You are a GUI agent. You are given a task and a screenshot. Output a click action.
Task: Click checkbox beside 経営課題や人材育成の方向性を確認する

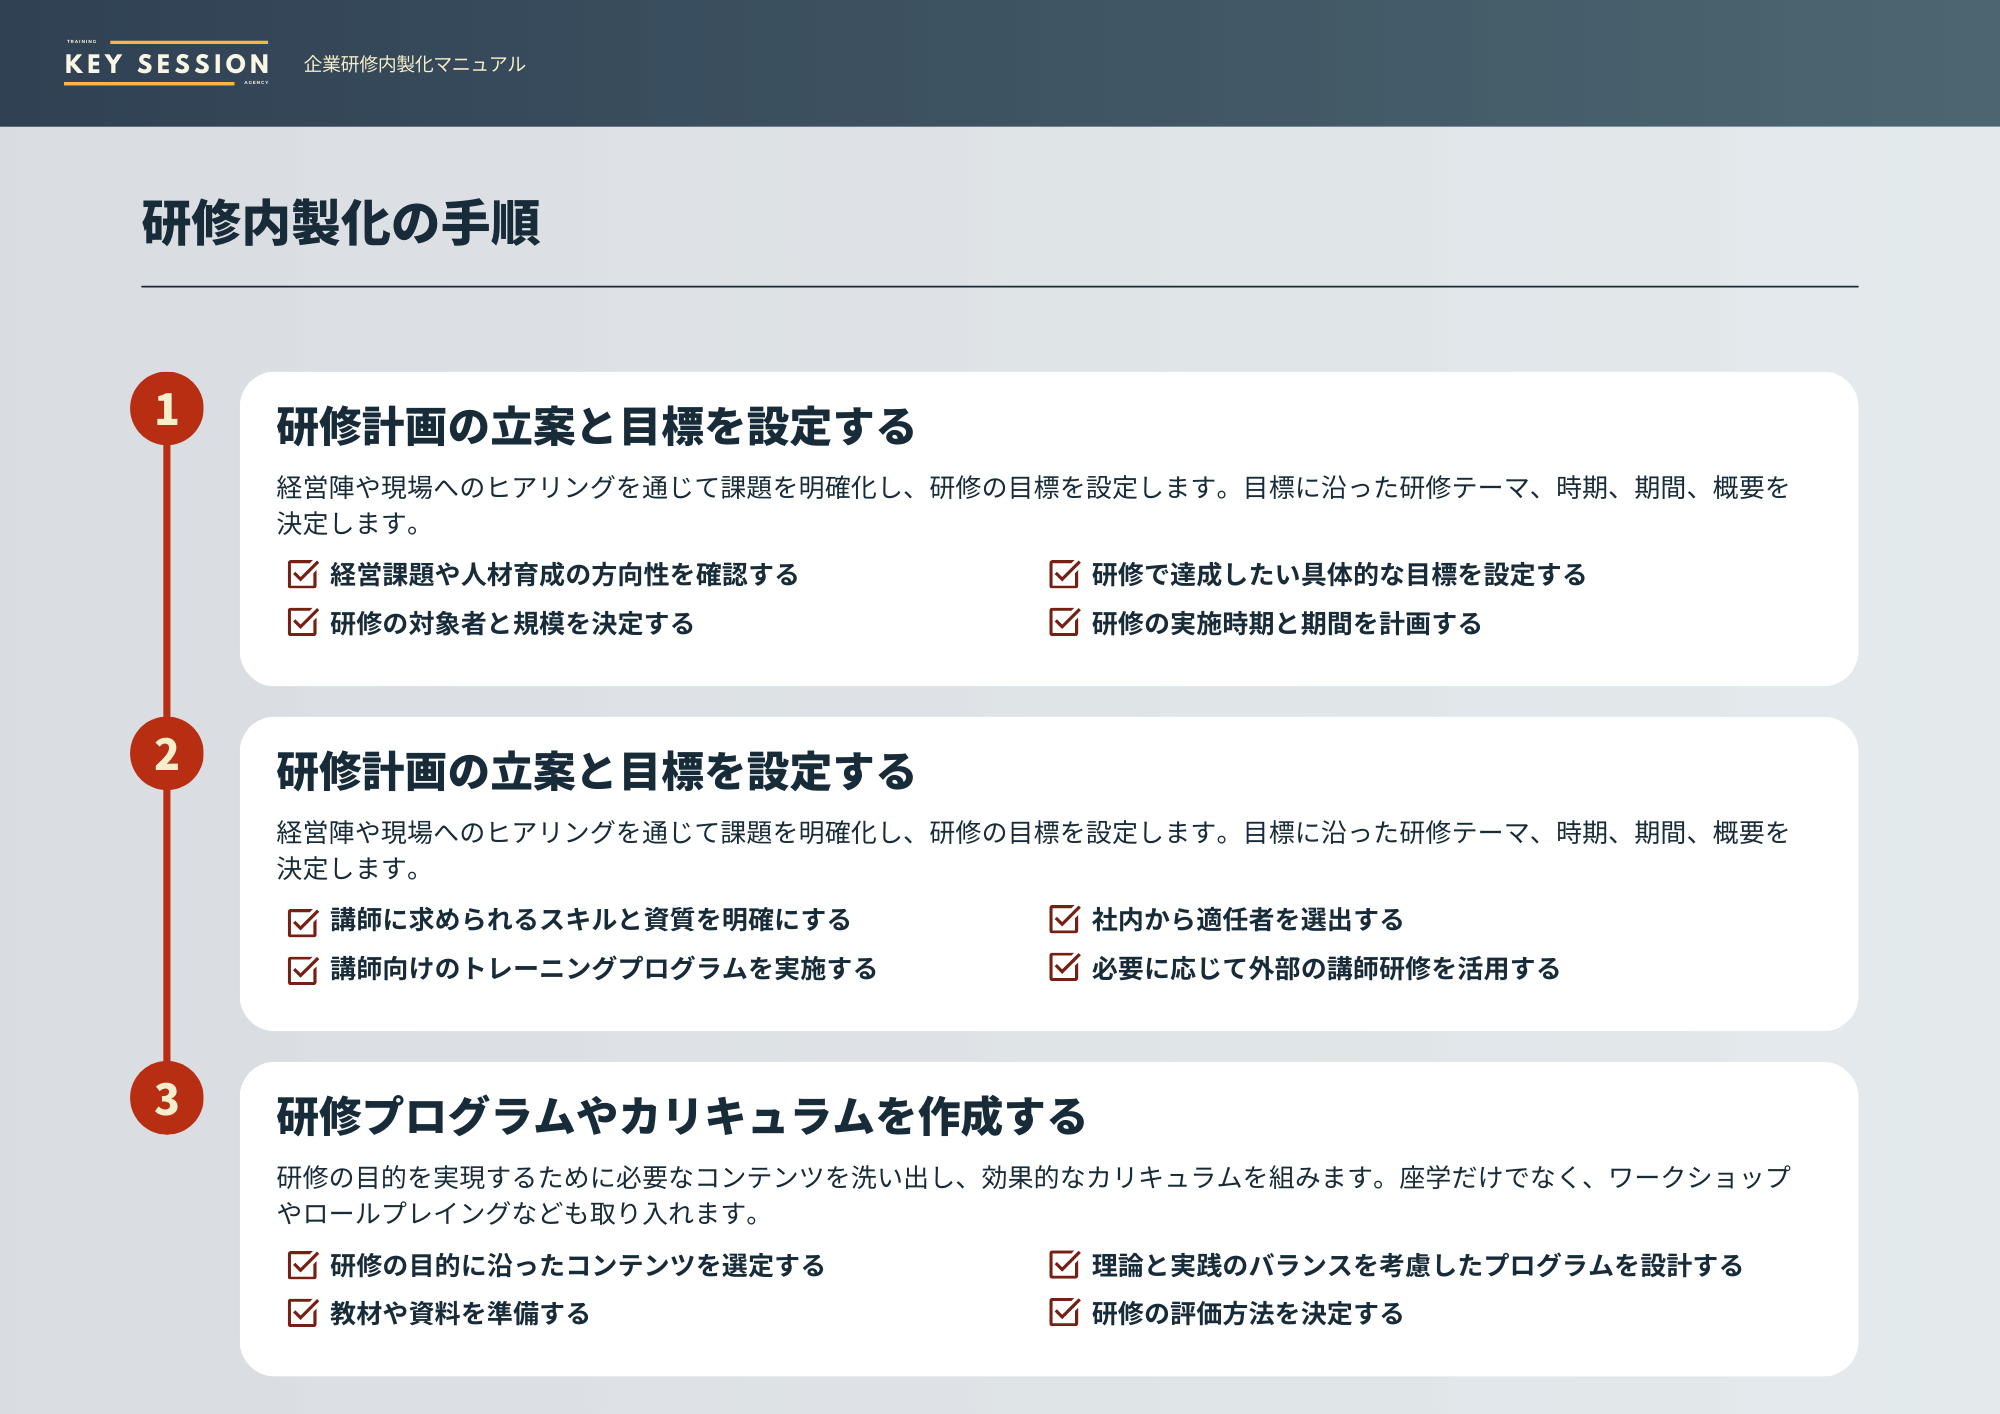tap(302, 574)
